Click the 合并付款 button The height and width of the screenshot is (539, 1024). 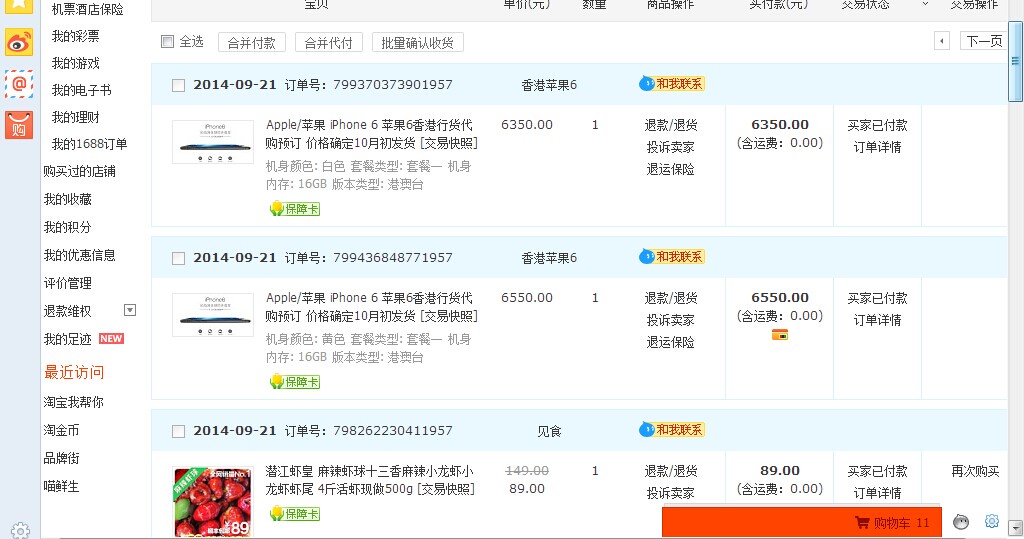[251, 42]
